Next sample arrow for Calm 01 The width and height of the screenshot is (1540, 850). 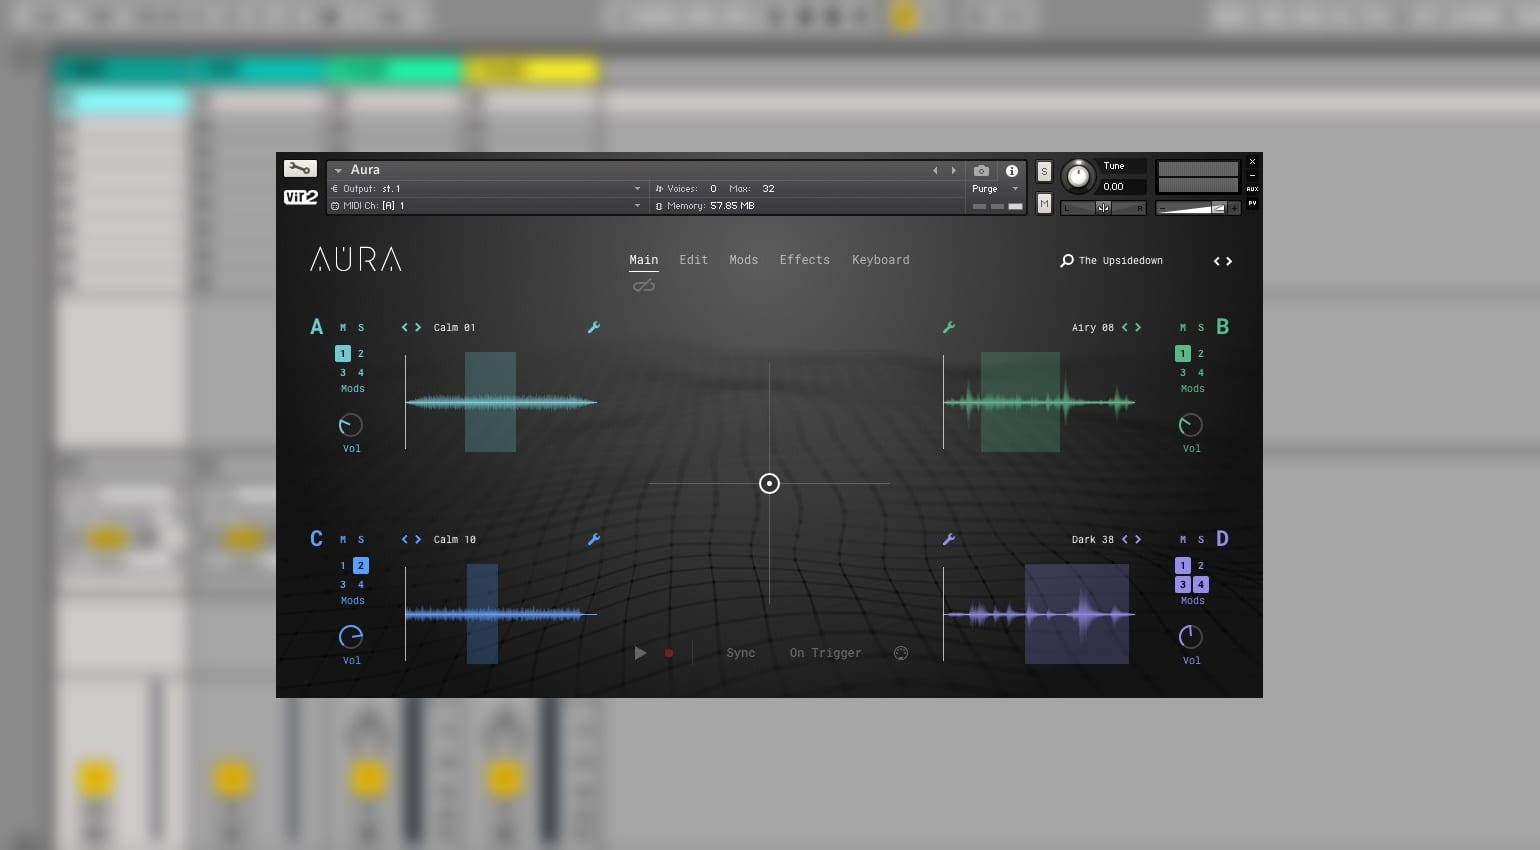(x=418, y=327)
